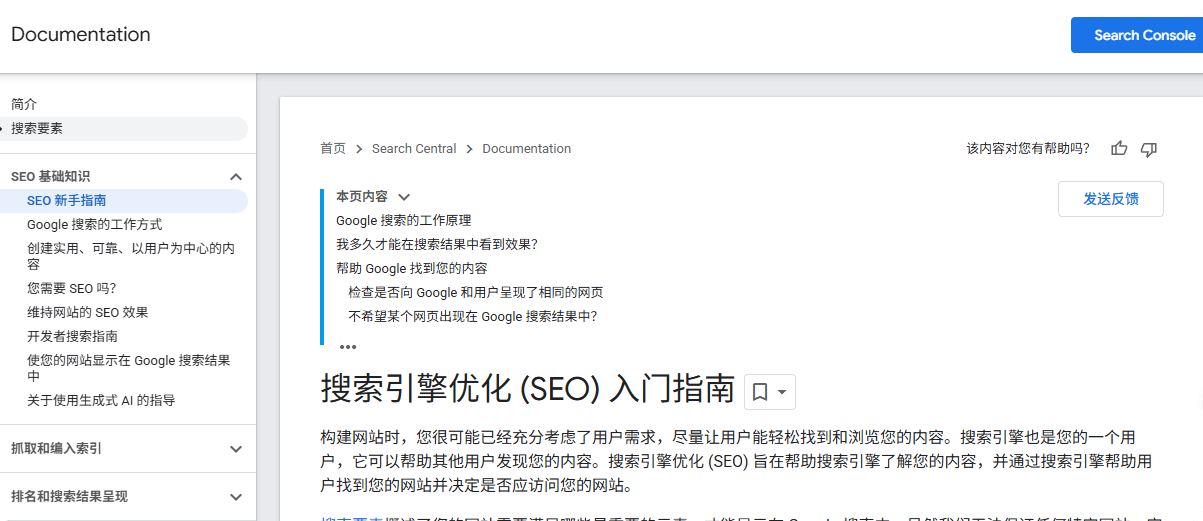1203x521 pixels.
Task: Click the 发送反馈 button
Action: click(1110, 199)
